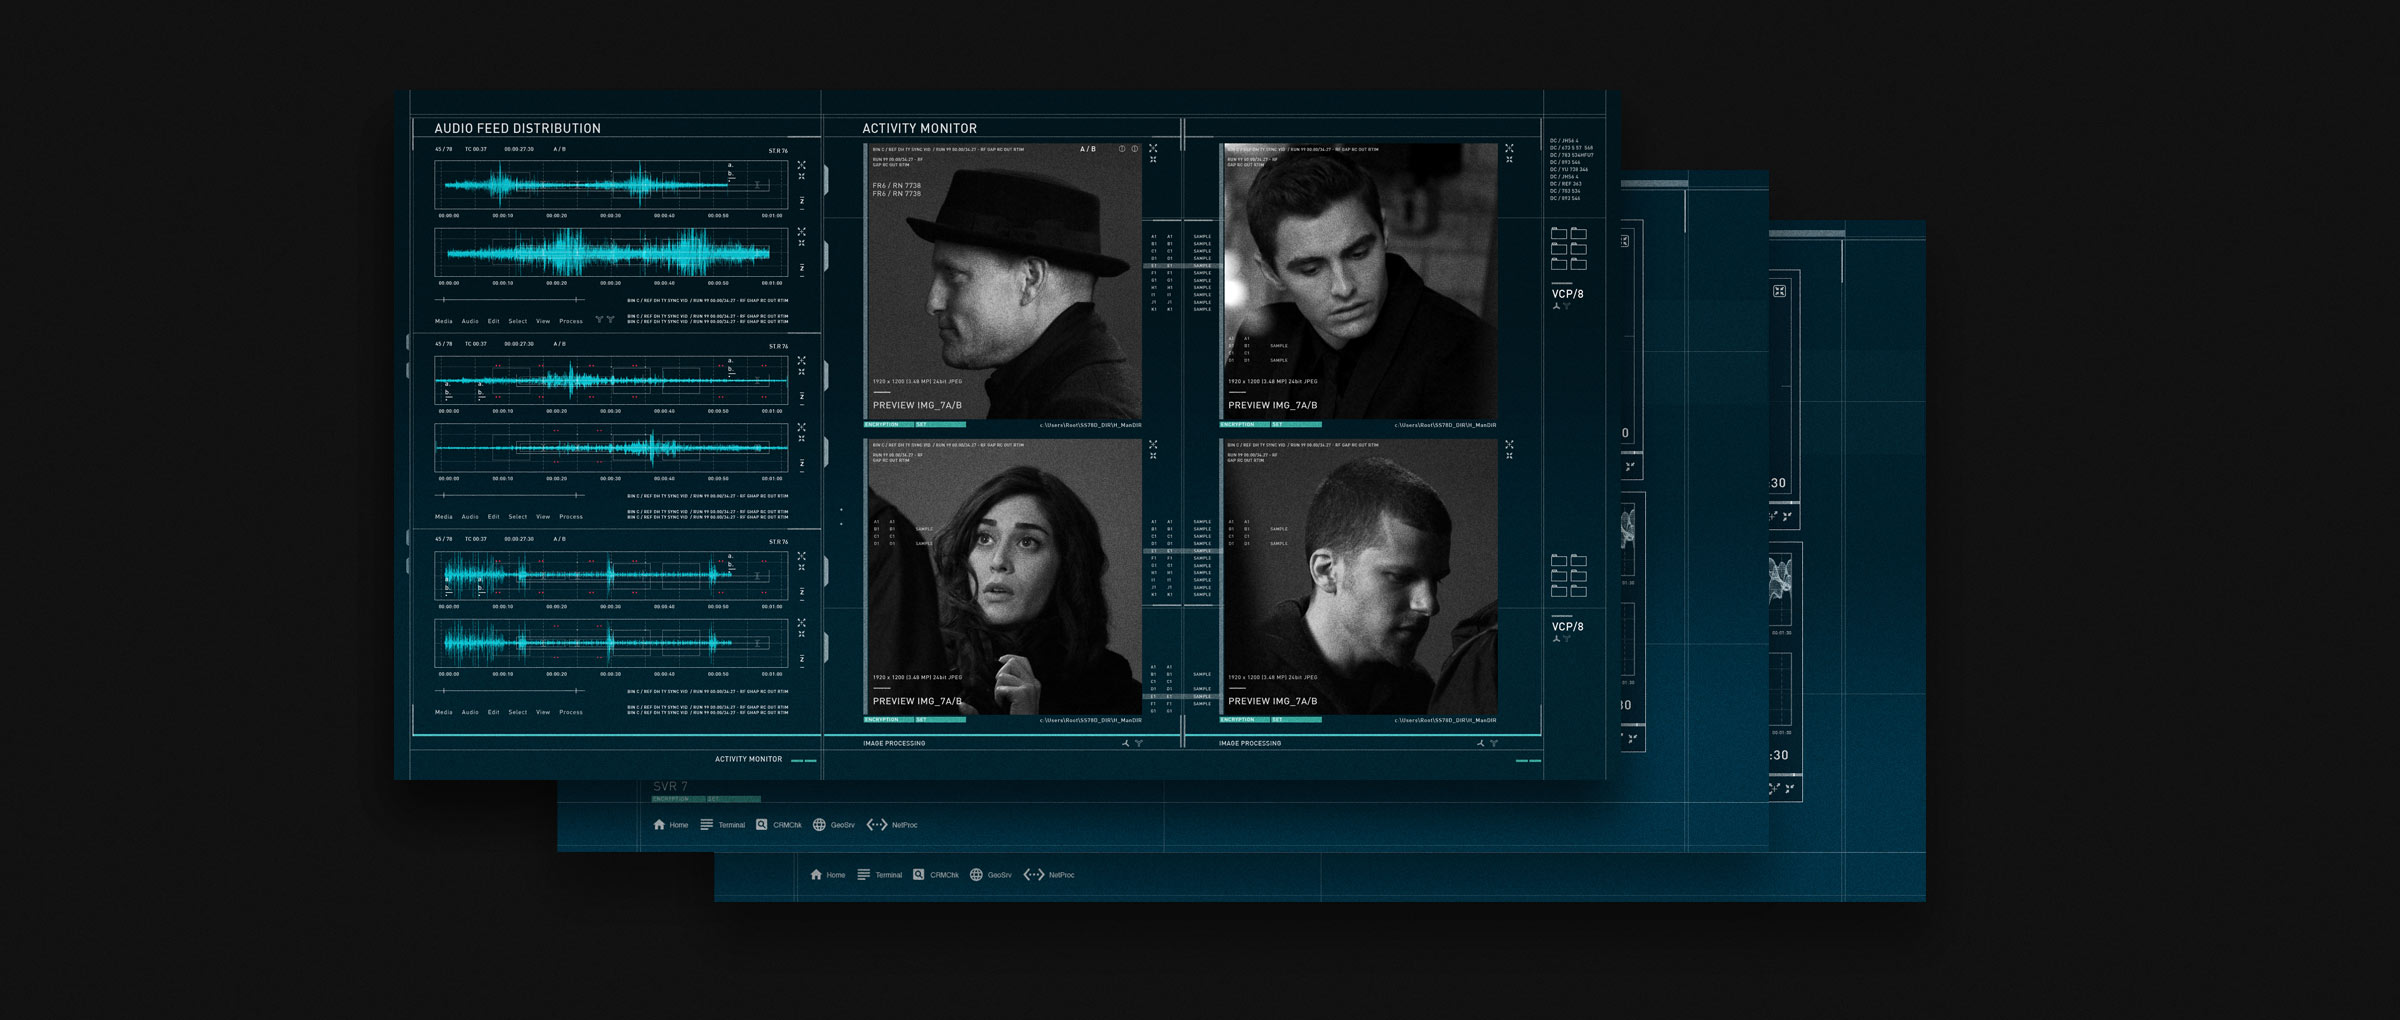Click the boxed expand icon in the rearmost window
This screenshot has width=2400, height=1020.
pos(1779,291)
